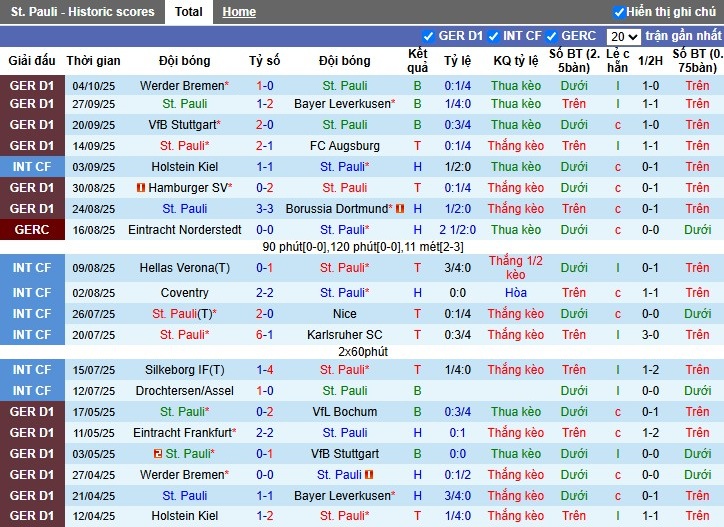The height and width of the screenshot is (527, 724).
Task: Click the red card icon next to Borussia Dortmund
Action: (x=400, y=209)
